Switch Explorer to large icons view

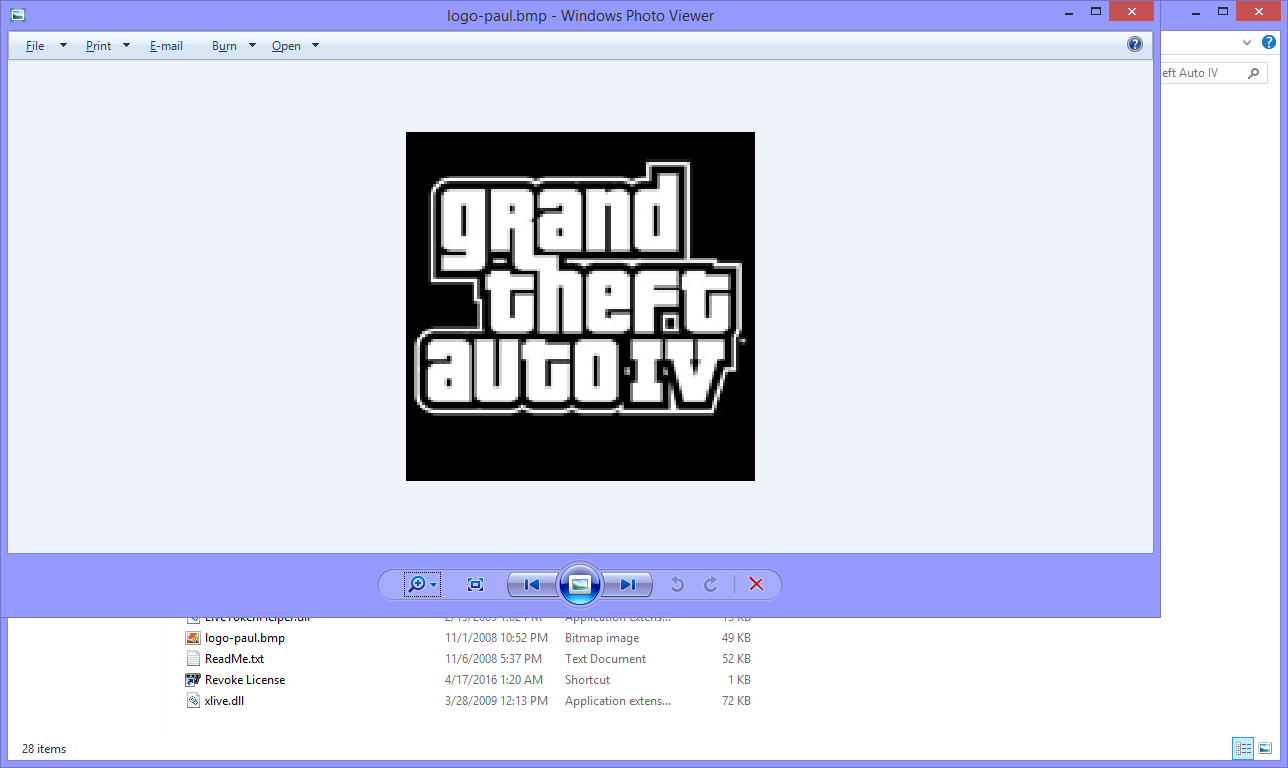(1265, 748)
